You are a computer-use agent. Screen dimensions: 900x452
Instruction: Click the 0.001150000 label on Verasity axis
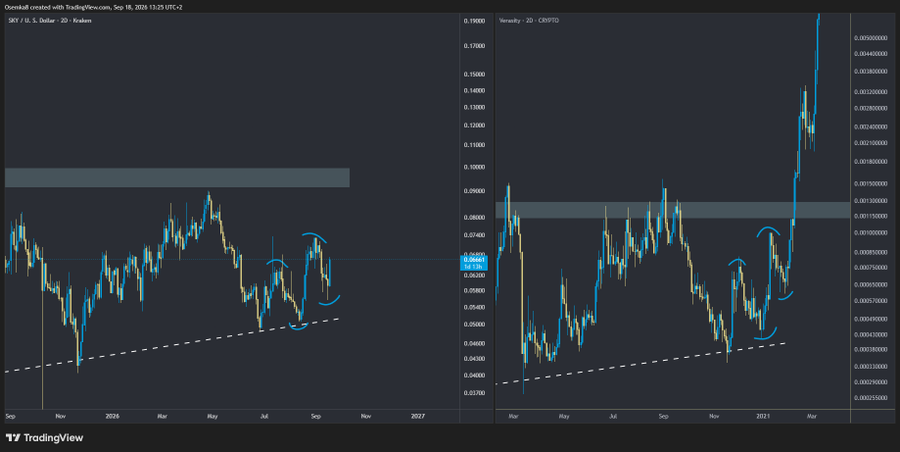point(871,217)
